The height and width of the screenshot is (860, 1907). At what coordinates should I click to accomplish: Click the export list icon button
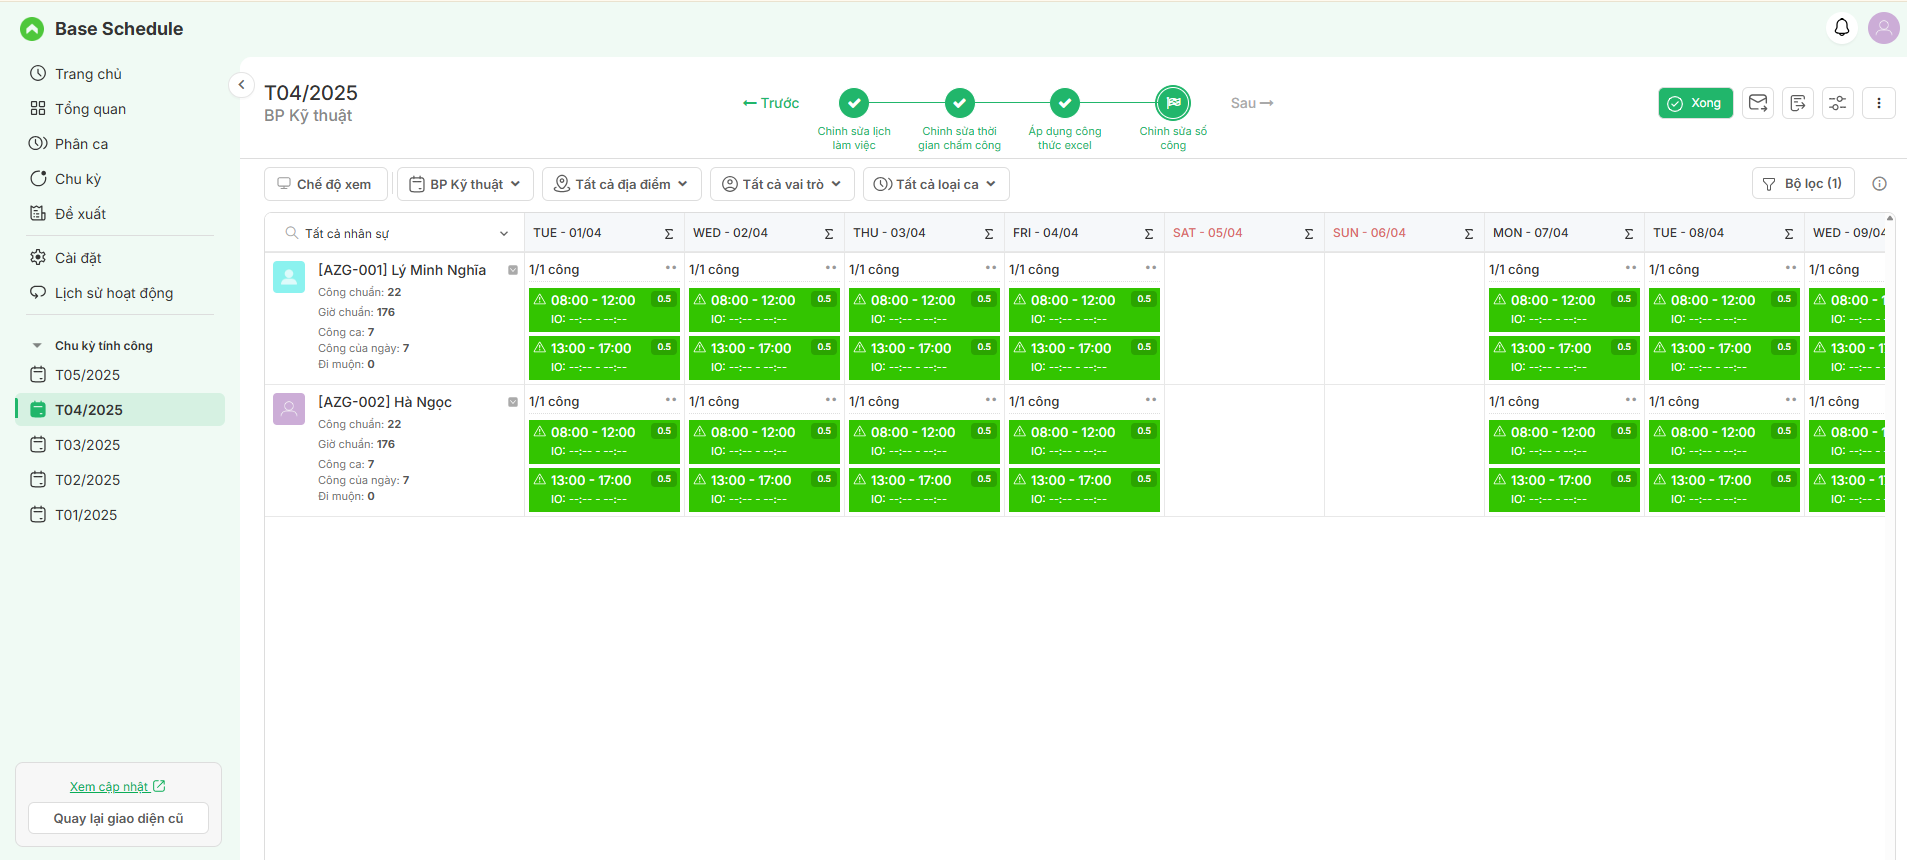point(1798,103)
